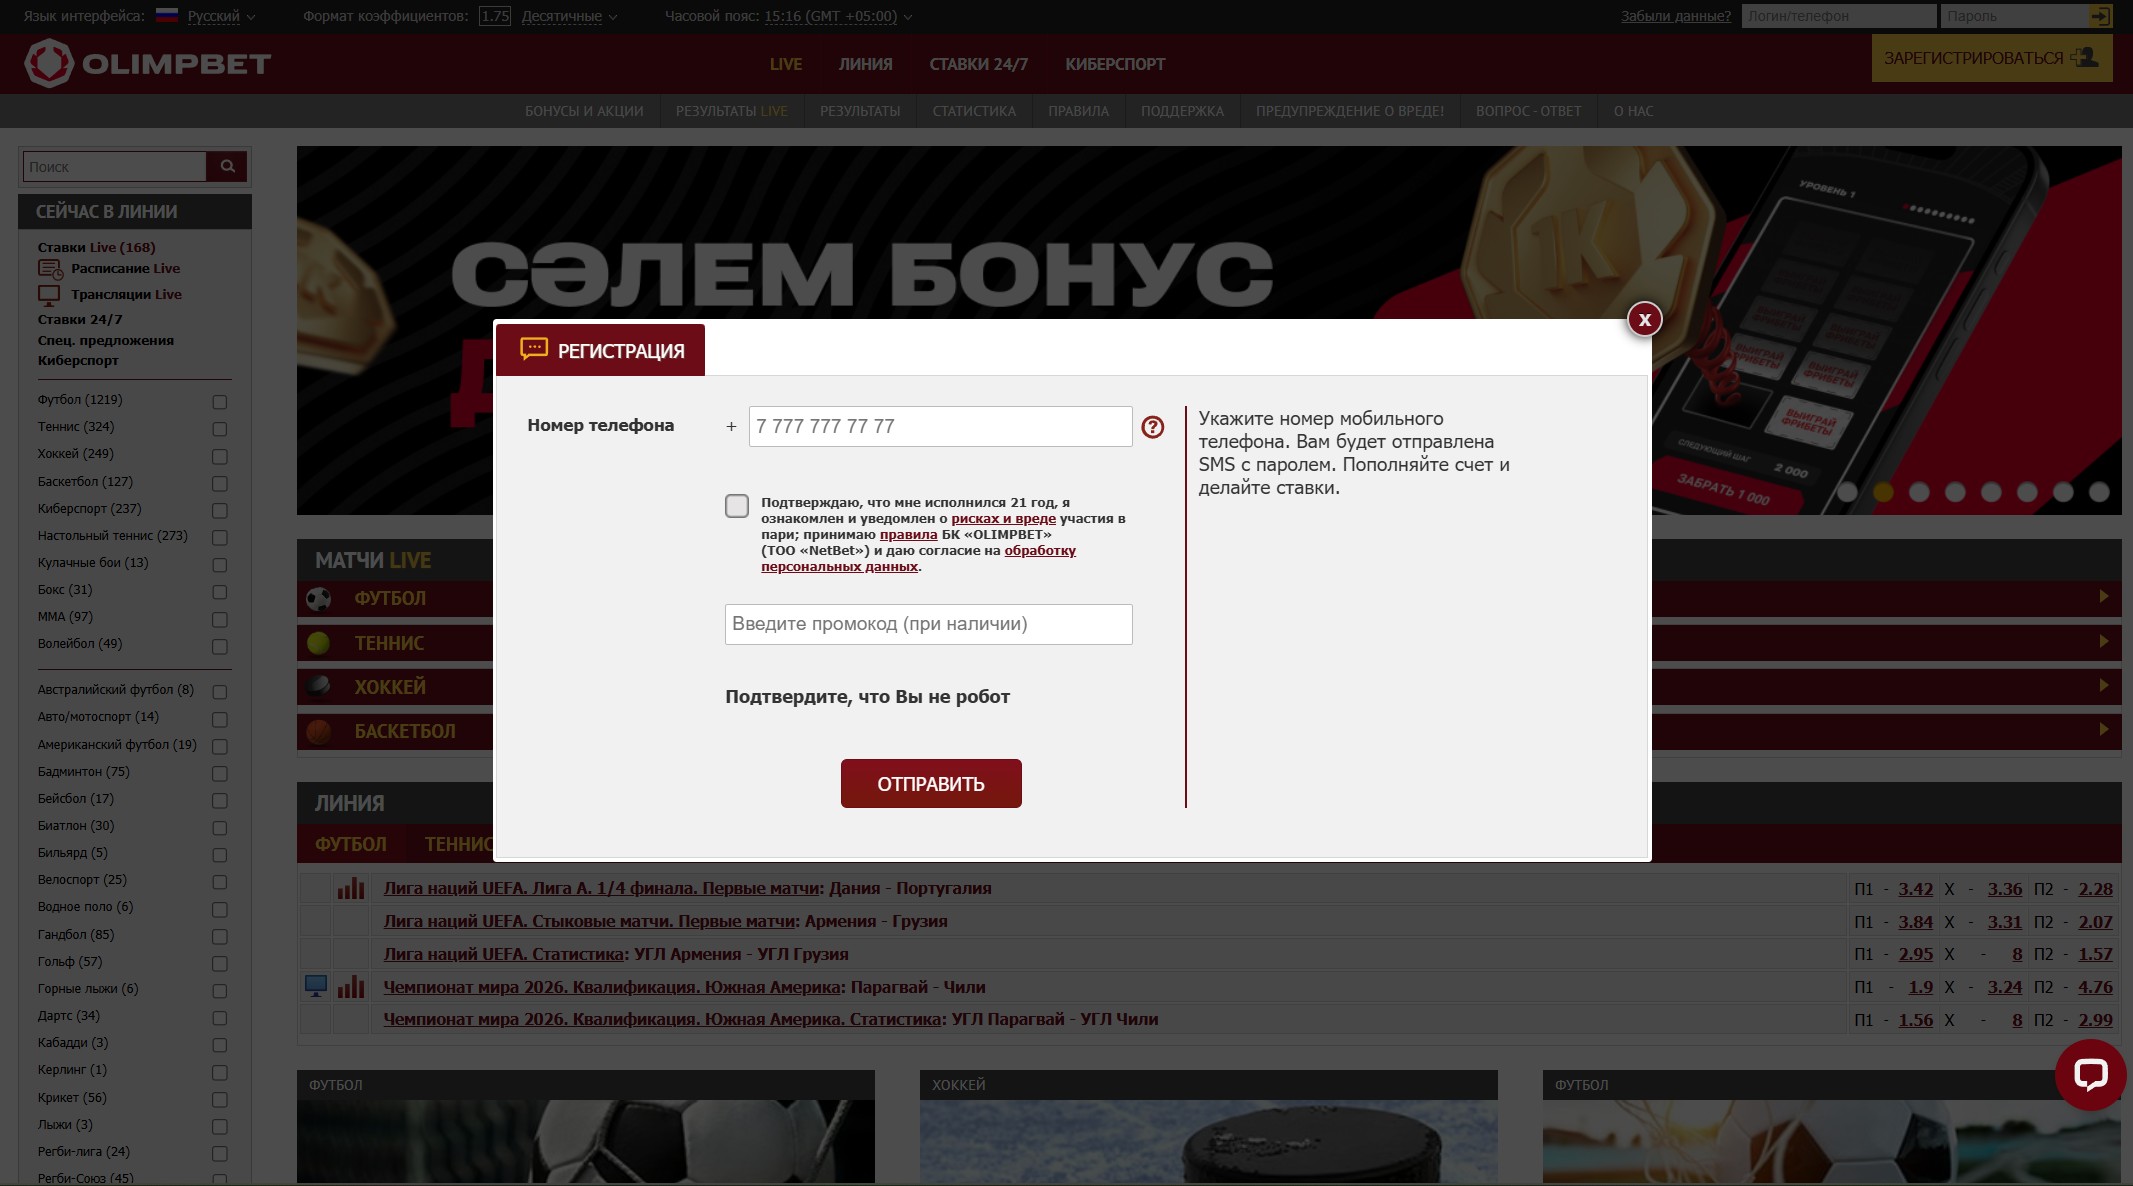Screen dimensions: 2133x1186
Task: Tick the age 21 confirmation checkbox
Action: pos(737,506)
